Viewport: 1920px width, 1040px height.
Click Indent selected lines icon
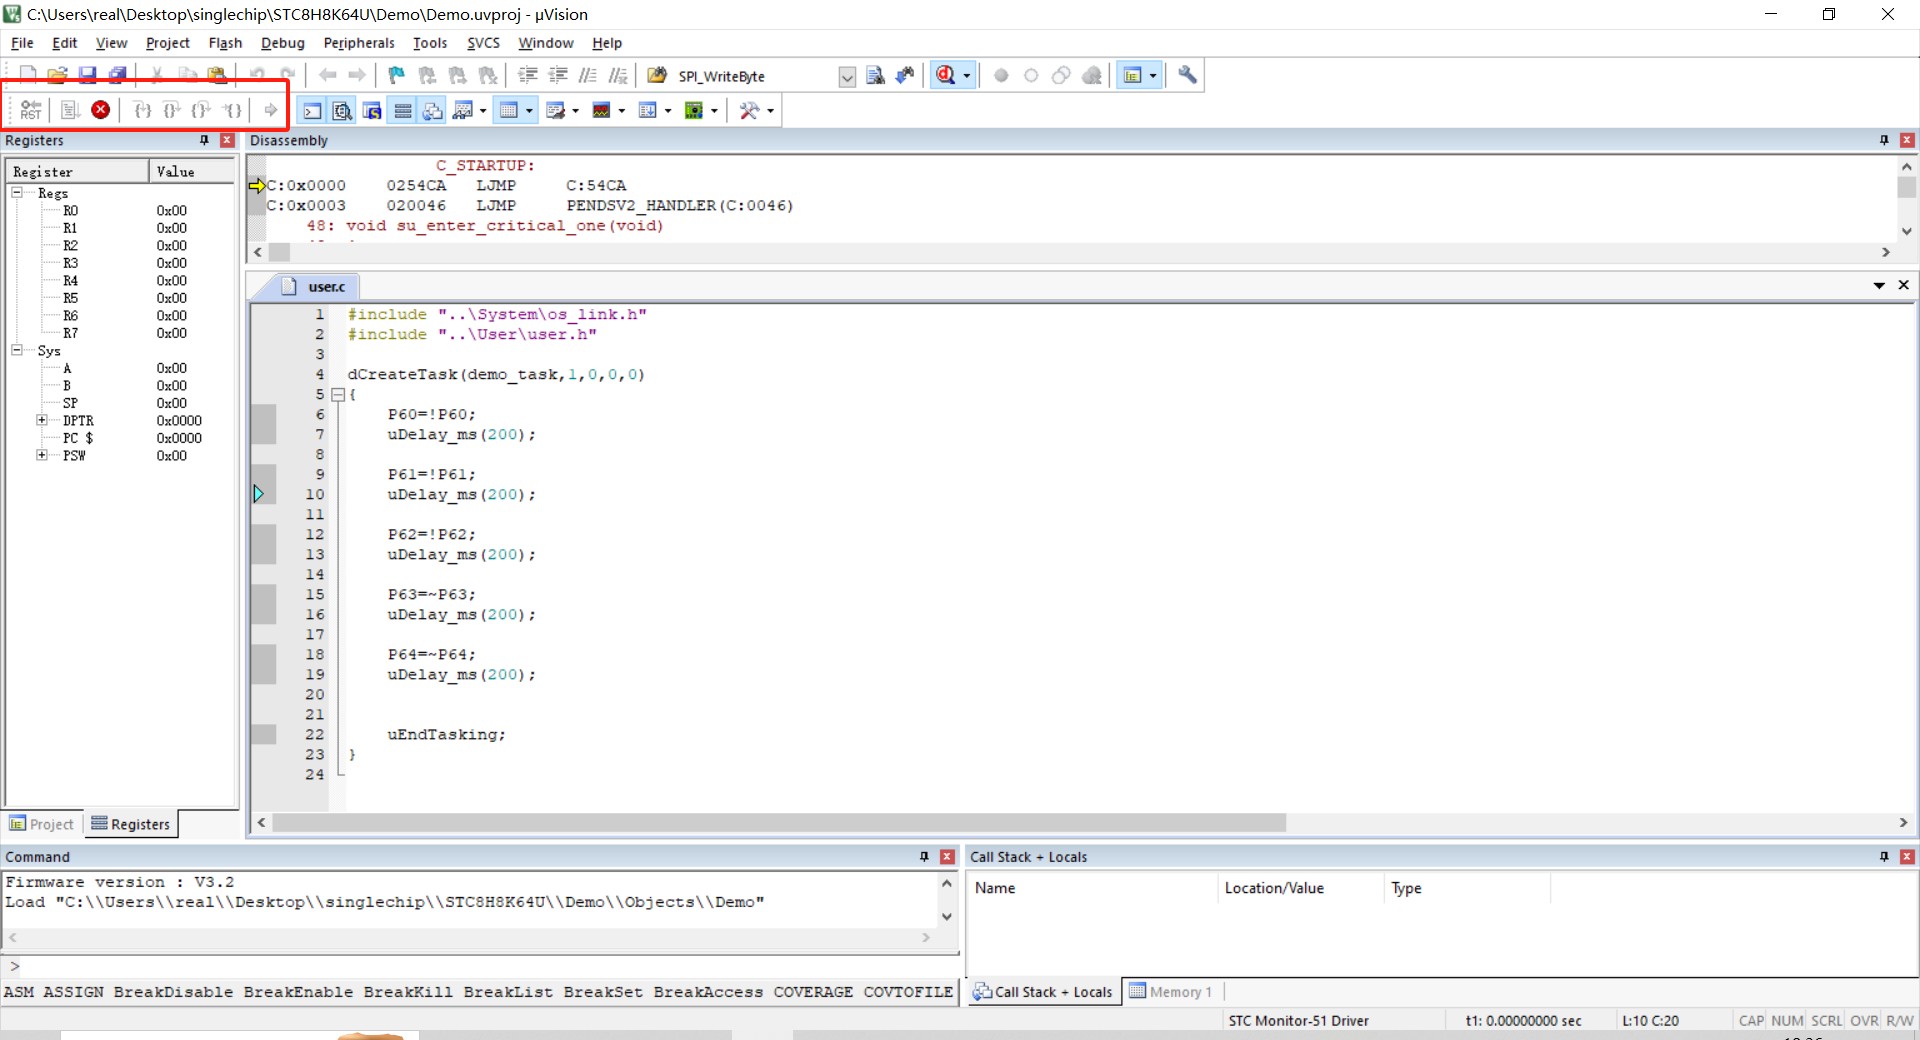tap(527, 75)
